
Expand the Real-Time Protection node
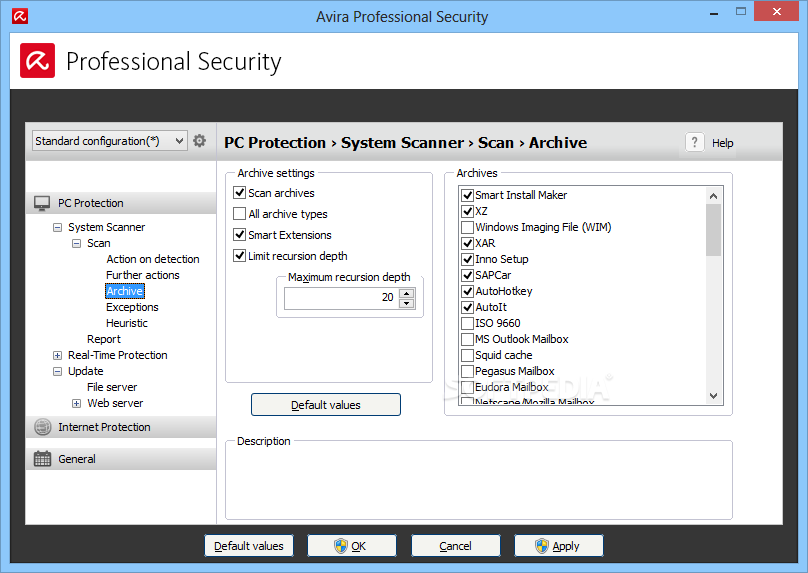(x=57, y=355)
